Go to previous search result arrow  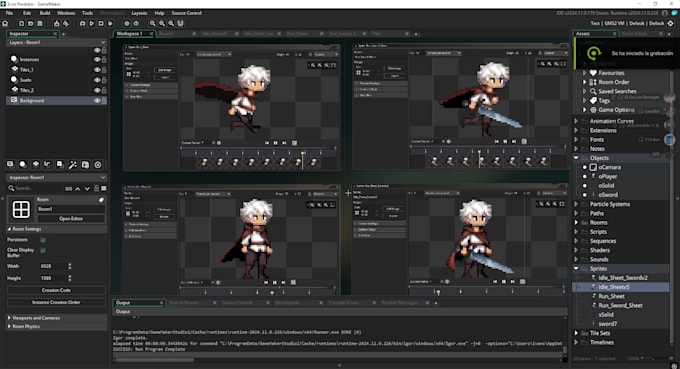(x=78, y=189)
